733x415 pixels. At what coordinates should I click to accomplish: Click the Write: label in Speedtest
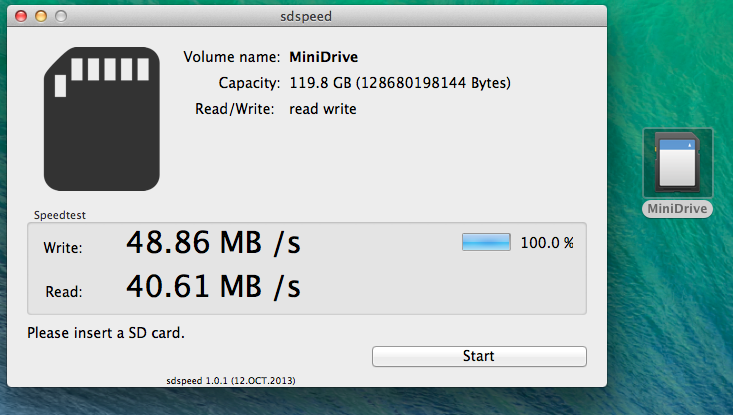(x=63, y=248)
